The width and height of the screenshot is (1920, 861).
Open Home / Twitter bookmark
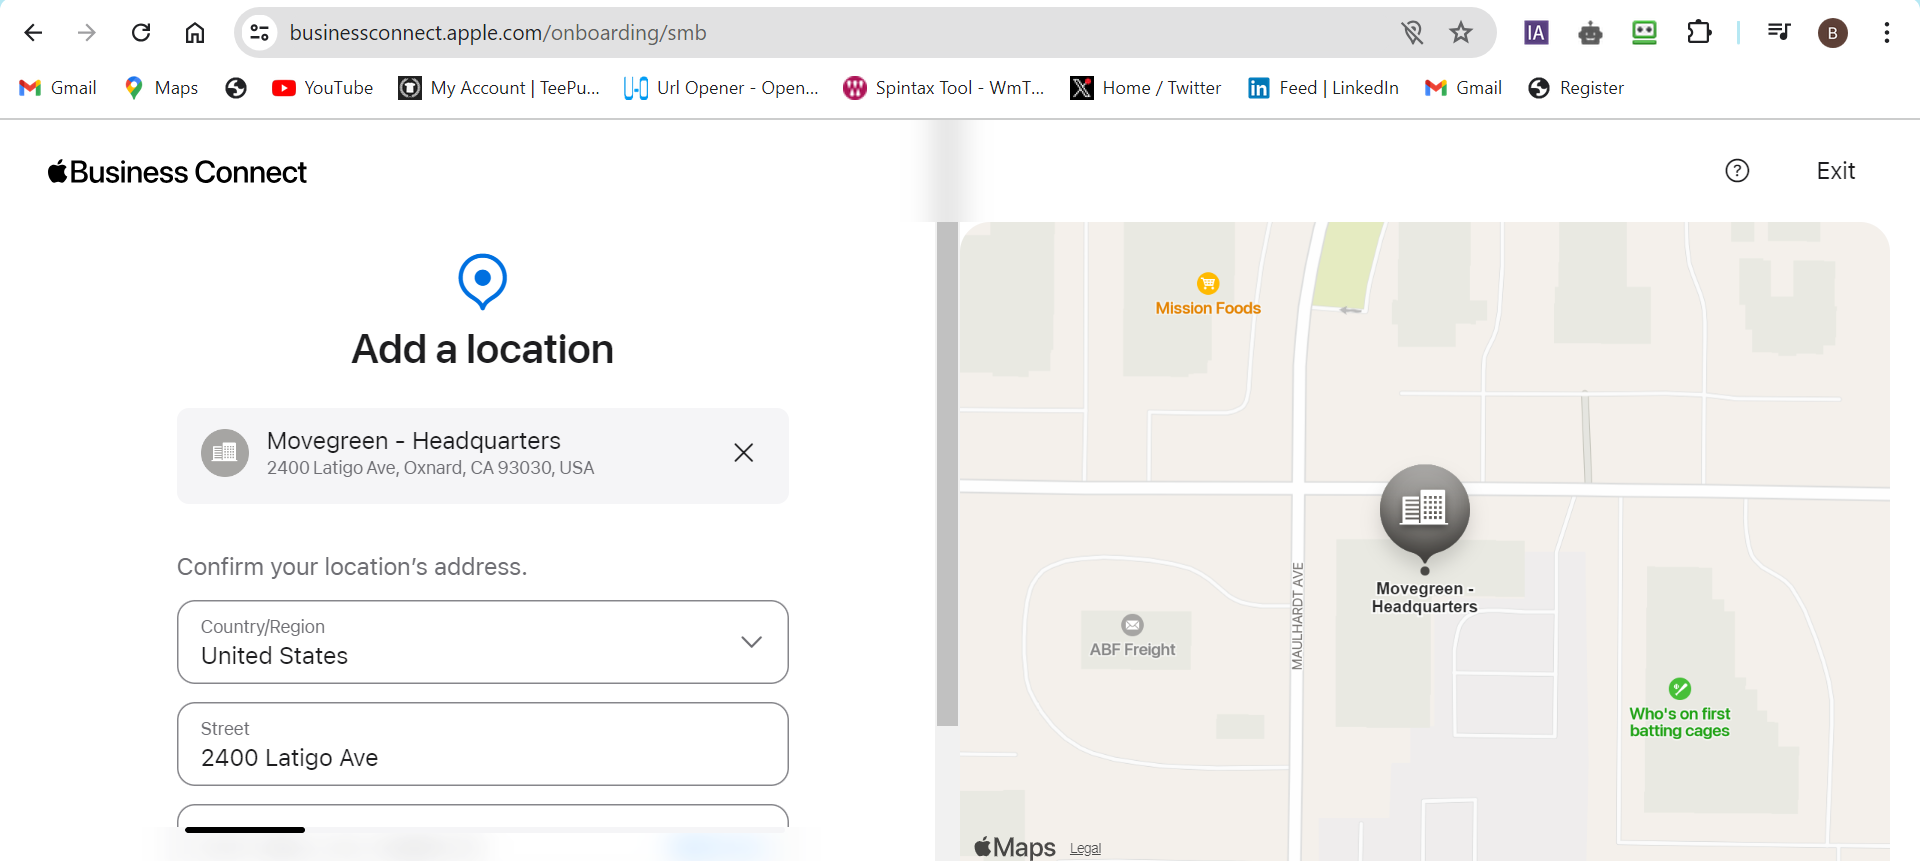(x=1146, y=88)
